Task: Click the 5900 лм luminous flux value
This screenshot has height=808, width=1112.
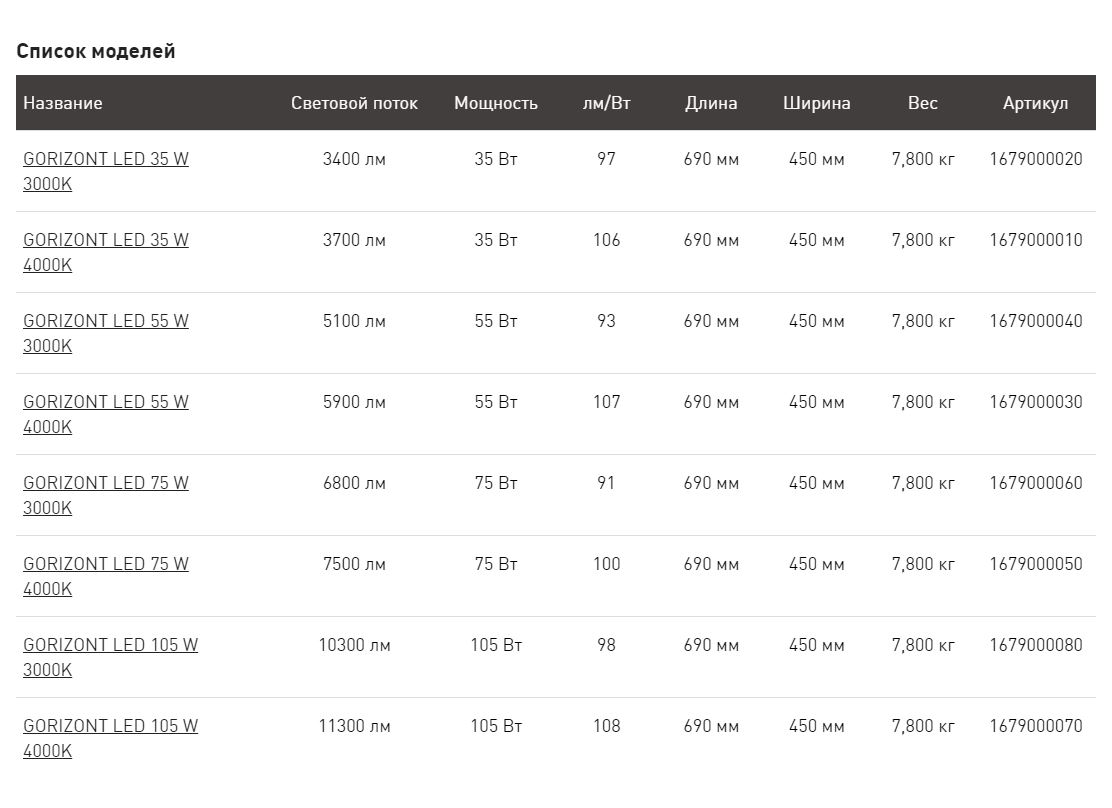Action: [x=354, y=401]
